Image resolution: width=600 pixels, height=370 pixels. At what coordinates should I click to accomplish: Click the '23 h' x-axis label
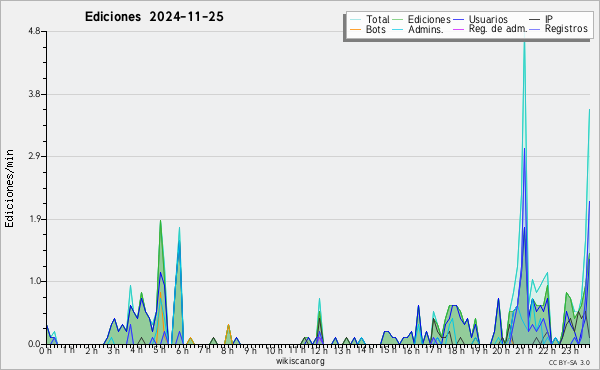tap(569, 351)
